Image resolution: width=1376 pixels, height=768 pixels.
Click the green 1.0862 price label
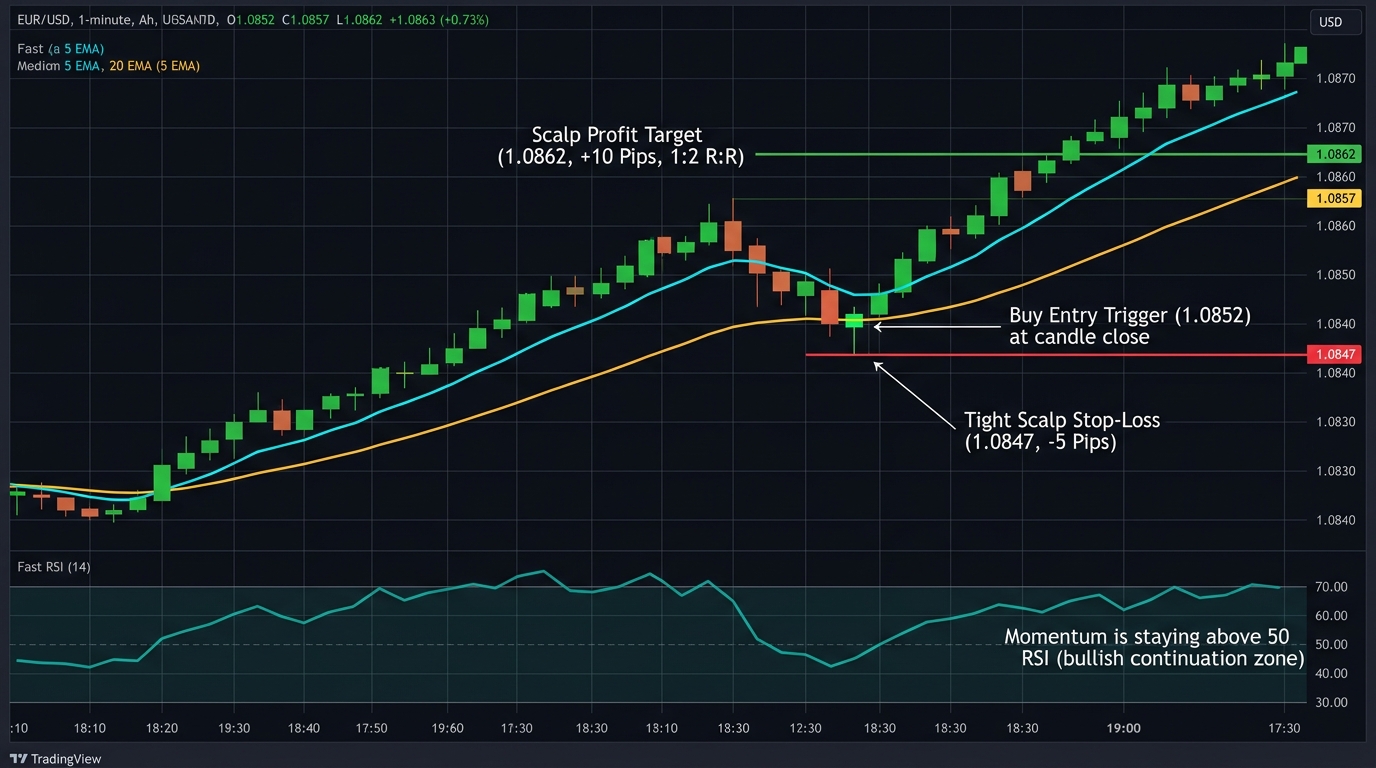click(x=1335, y=154)
